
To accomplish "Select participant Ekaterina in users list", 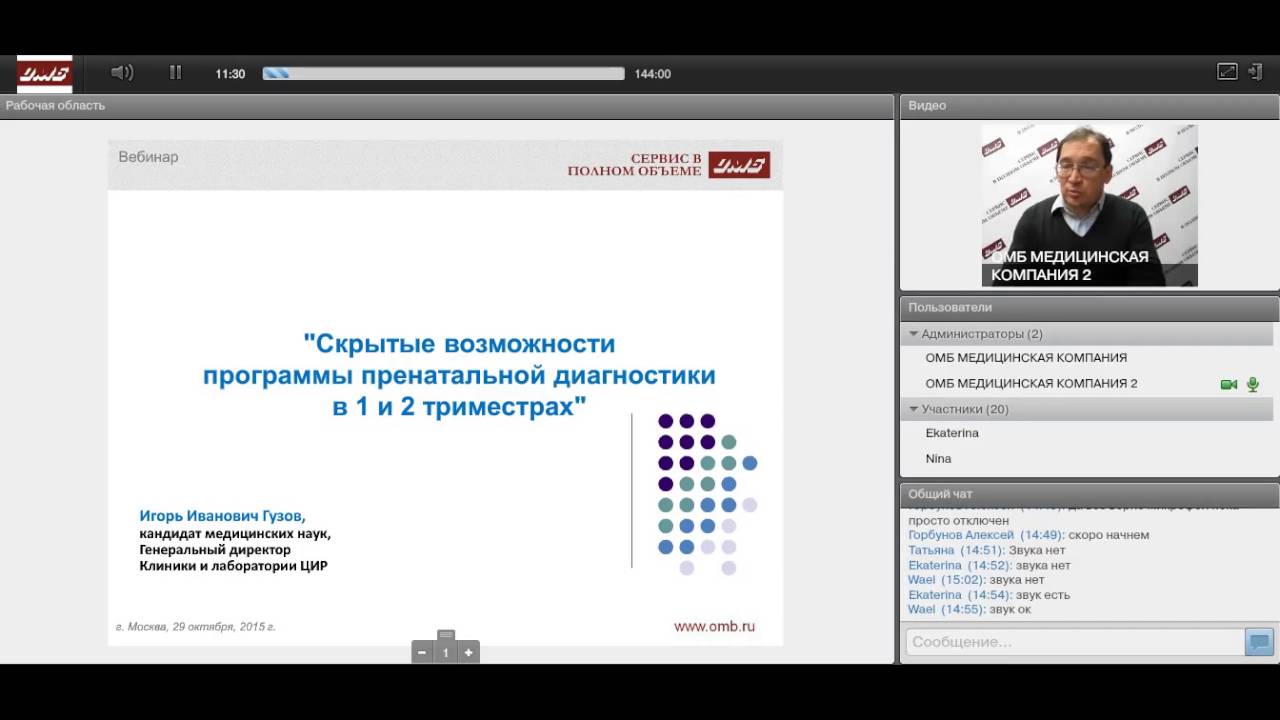I will click(x=952, y=433).
